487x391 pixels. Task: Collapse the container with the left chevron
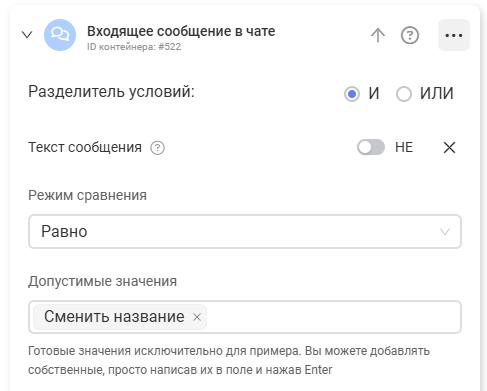[x=27, y=35]
